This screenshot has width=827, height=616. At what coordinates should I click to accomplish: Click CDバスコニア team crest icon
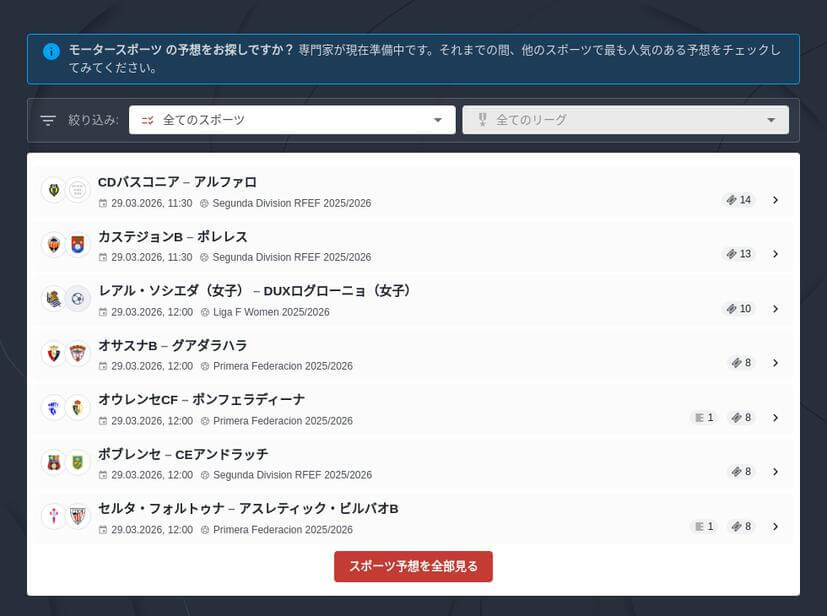(53, 190)
